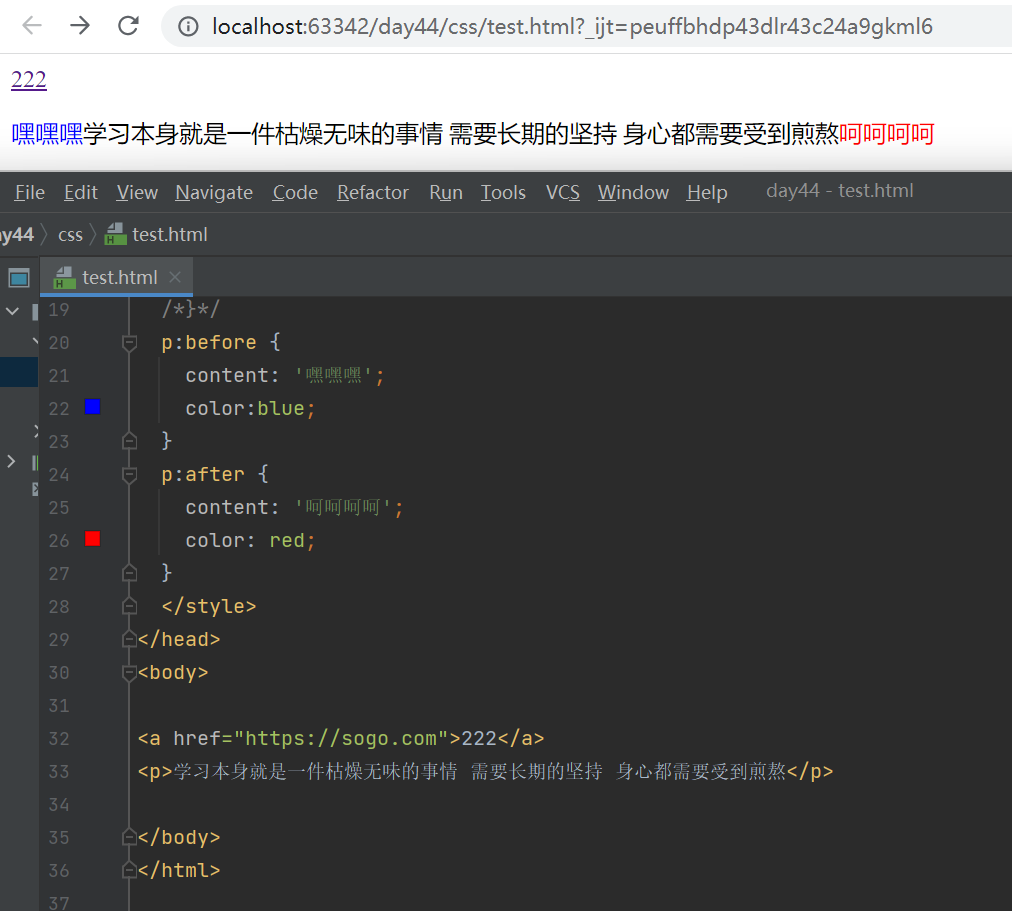Screen dimensions: 1012x911
Task: Place cursor on 'color: red;' code
Action: (x=250, y=540)
